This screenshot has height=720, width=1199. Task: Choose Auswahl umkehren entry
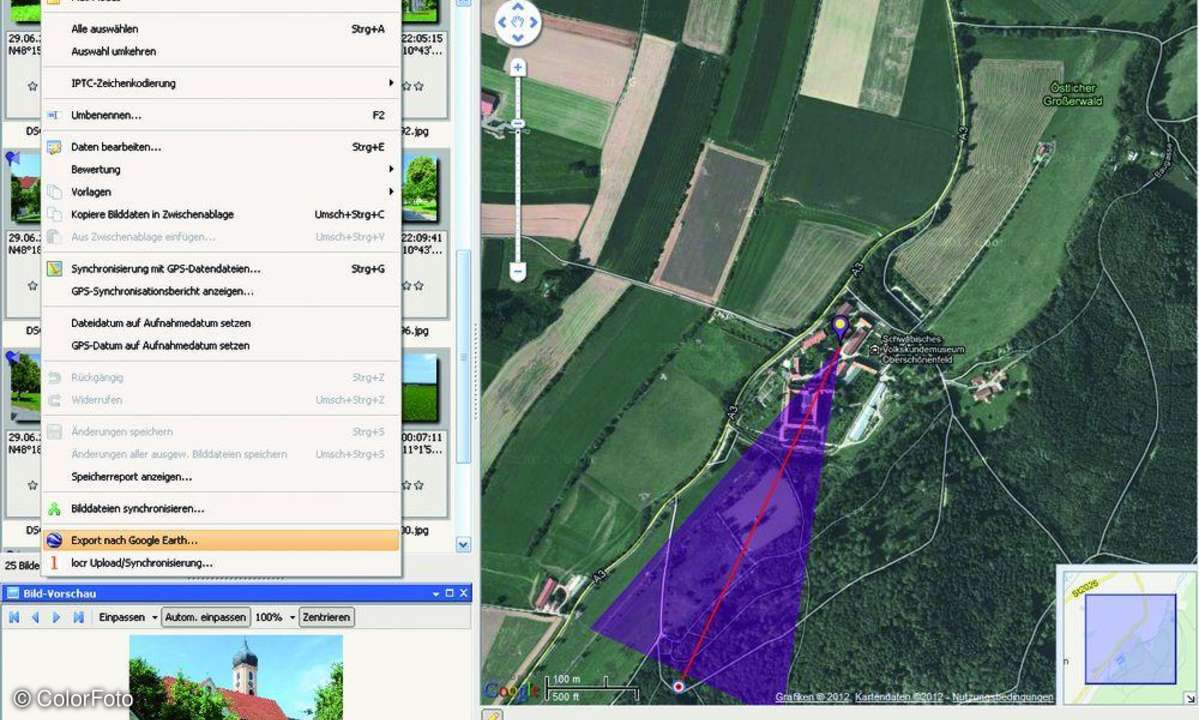[x=221, y=52]
